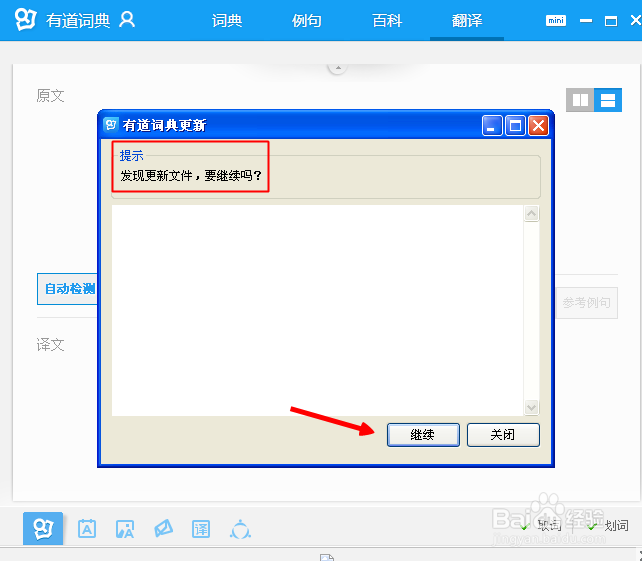Click scroll-down arrow in update log

pos(531,407)
